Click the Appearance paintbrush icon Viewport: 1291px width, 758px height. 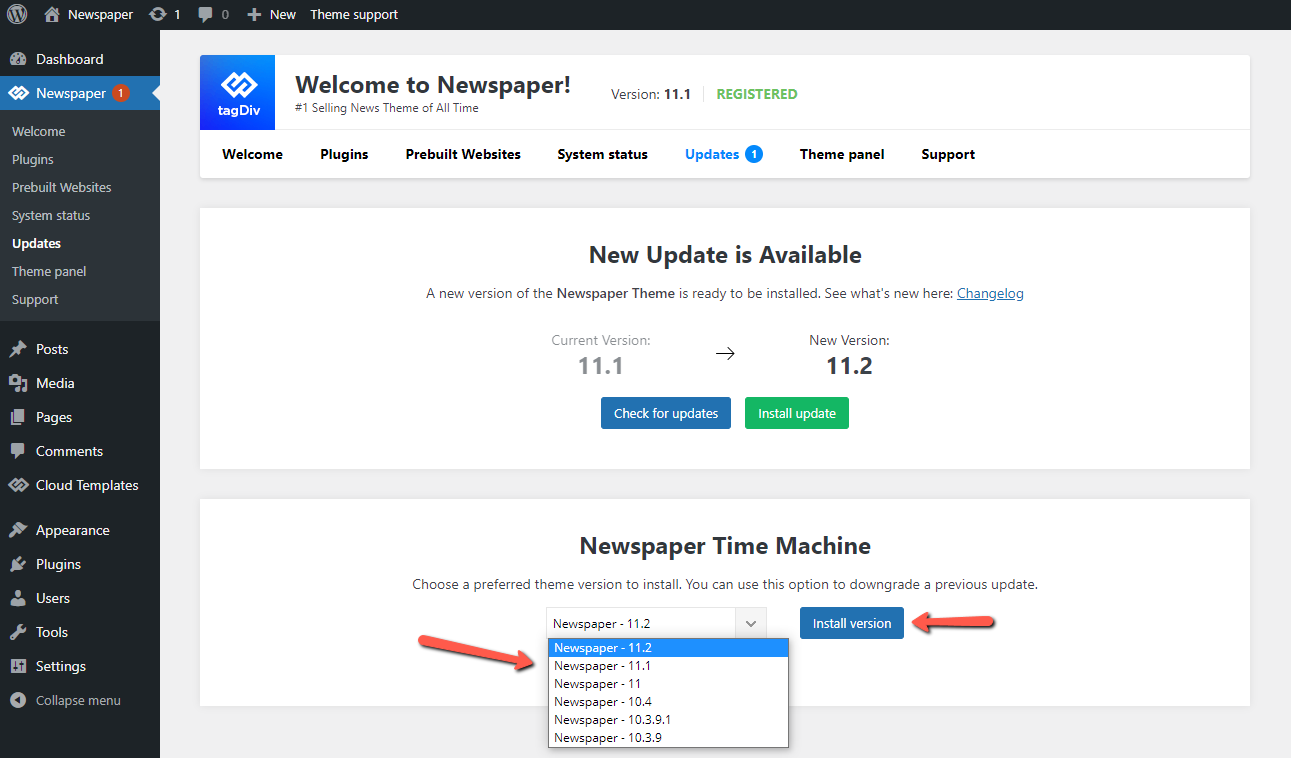18,530
